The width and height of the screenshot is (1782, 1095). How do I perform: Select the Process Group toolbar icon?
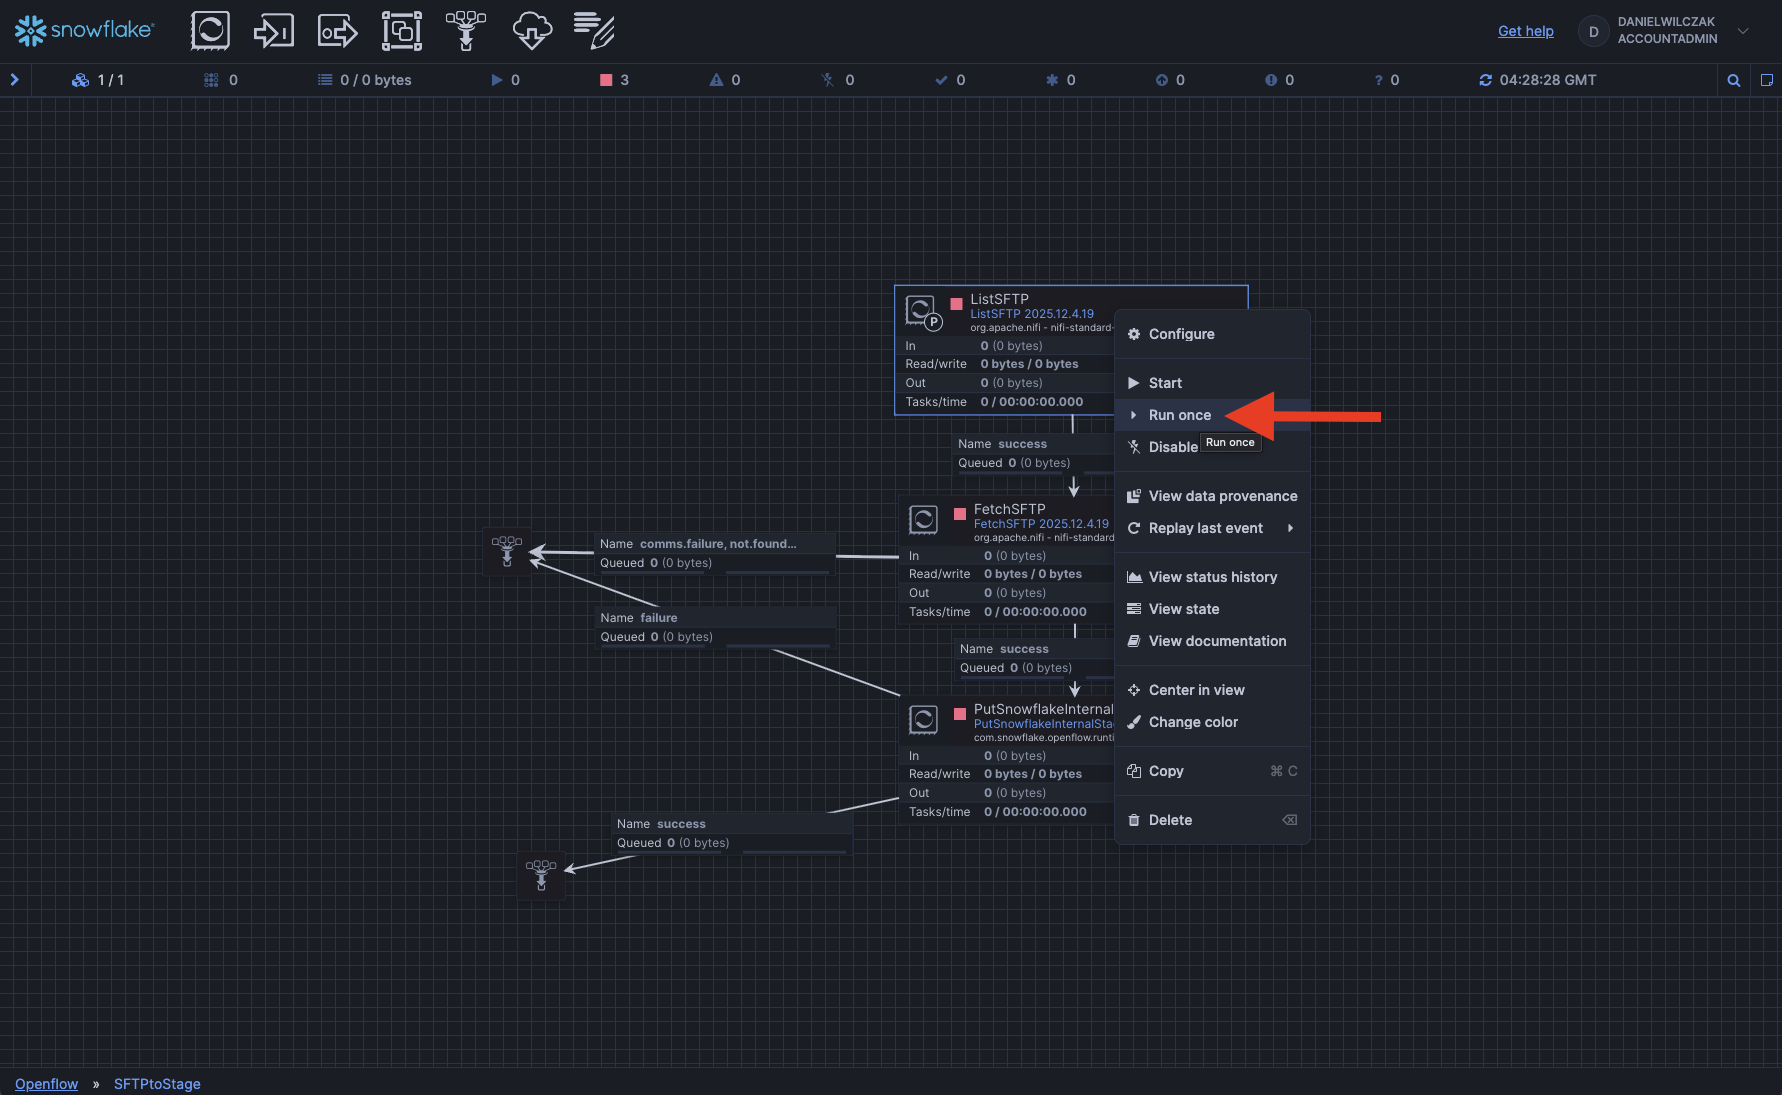401,31
